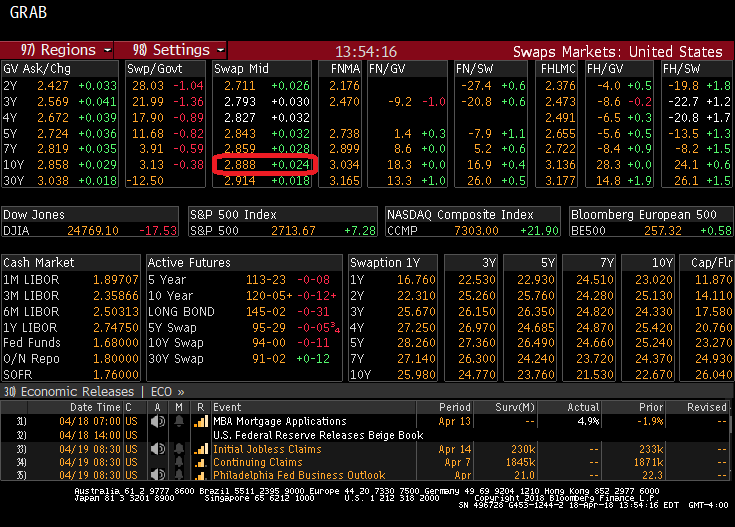Click 30Y Swap futures price 91-02

(x=269, y=359)
